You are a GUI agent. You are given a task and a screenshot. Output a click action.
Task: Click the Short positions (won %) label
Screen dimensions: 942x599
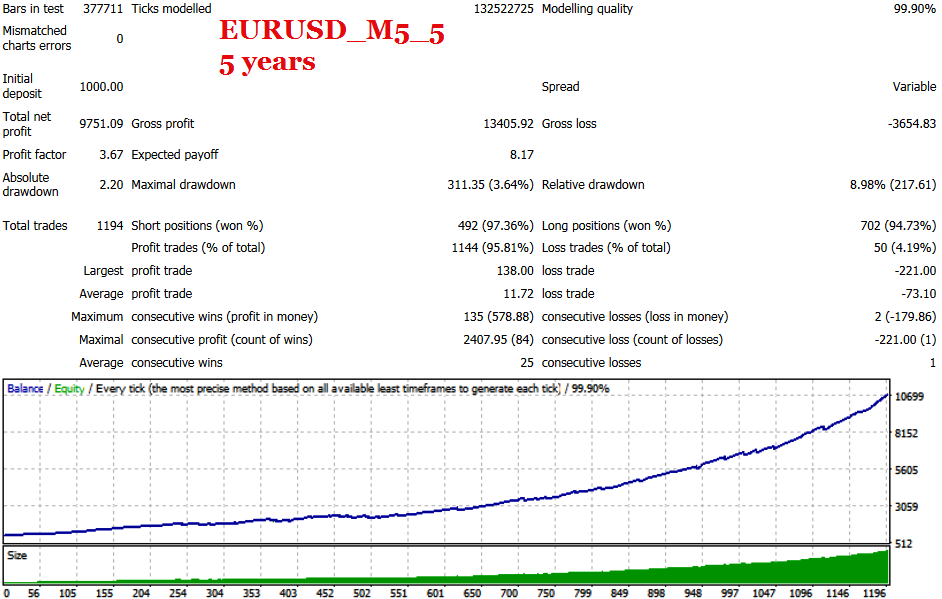[x=197, y=226]
